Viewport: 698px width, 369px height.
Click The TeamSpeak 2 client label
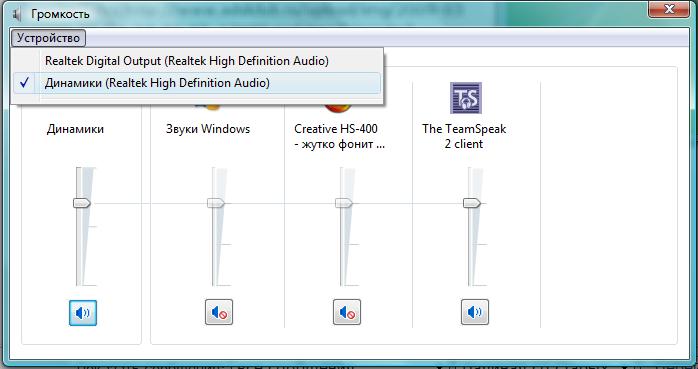[464, 137]
